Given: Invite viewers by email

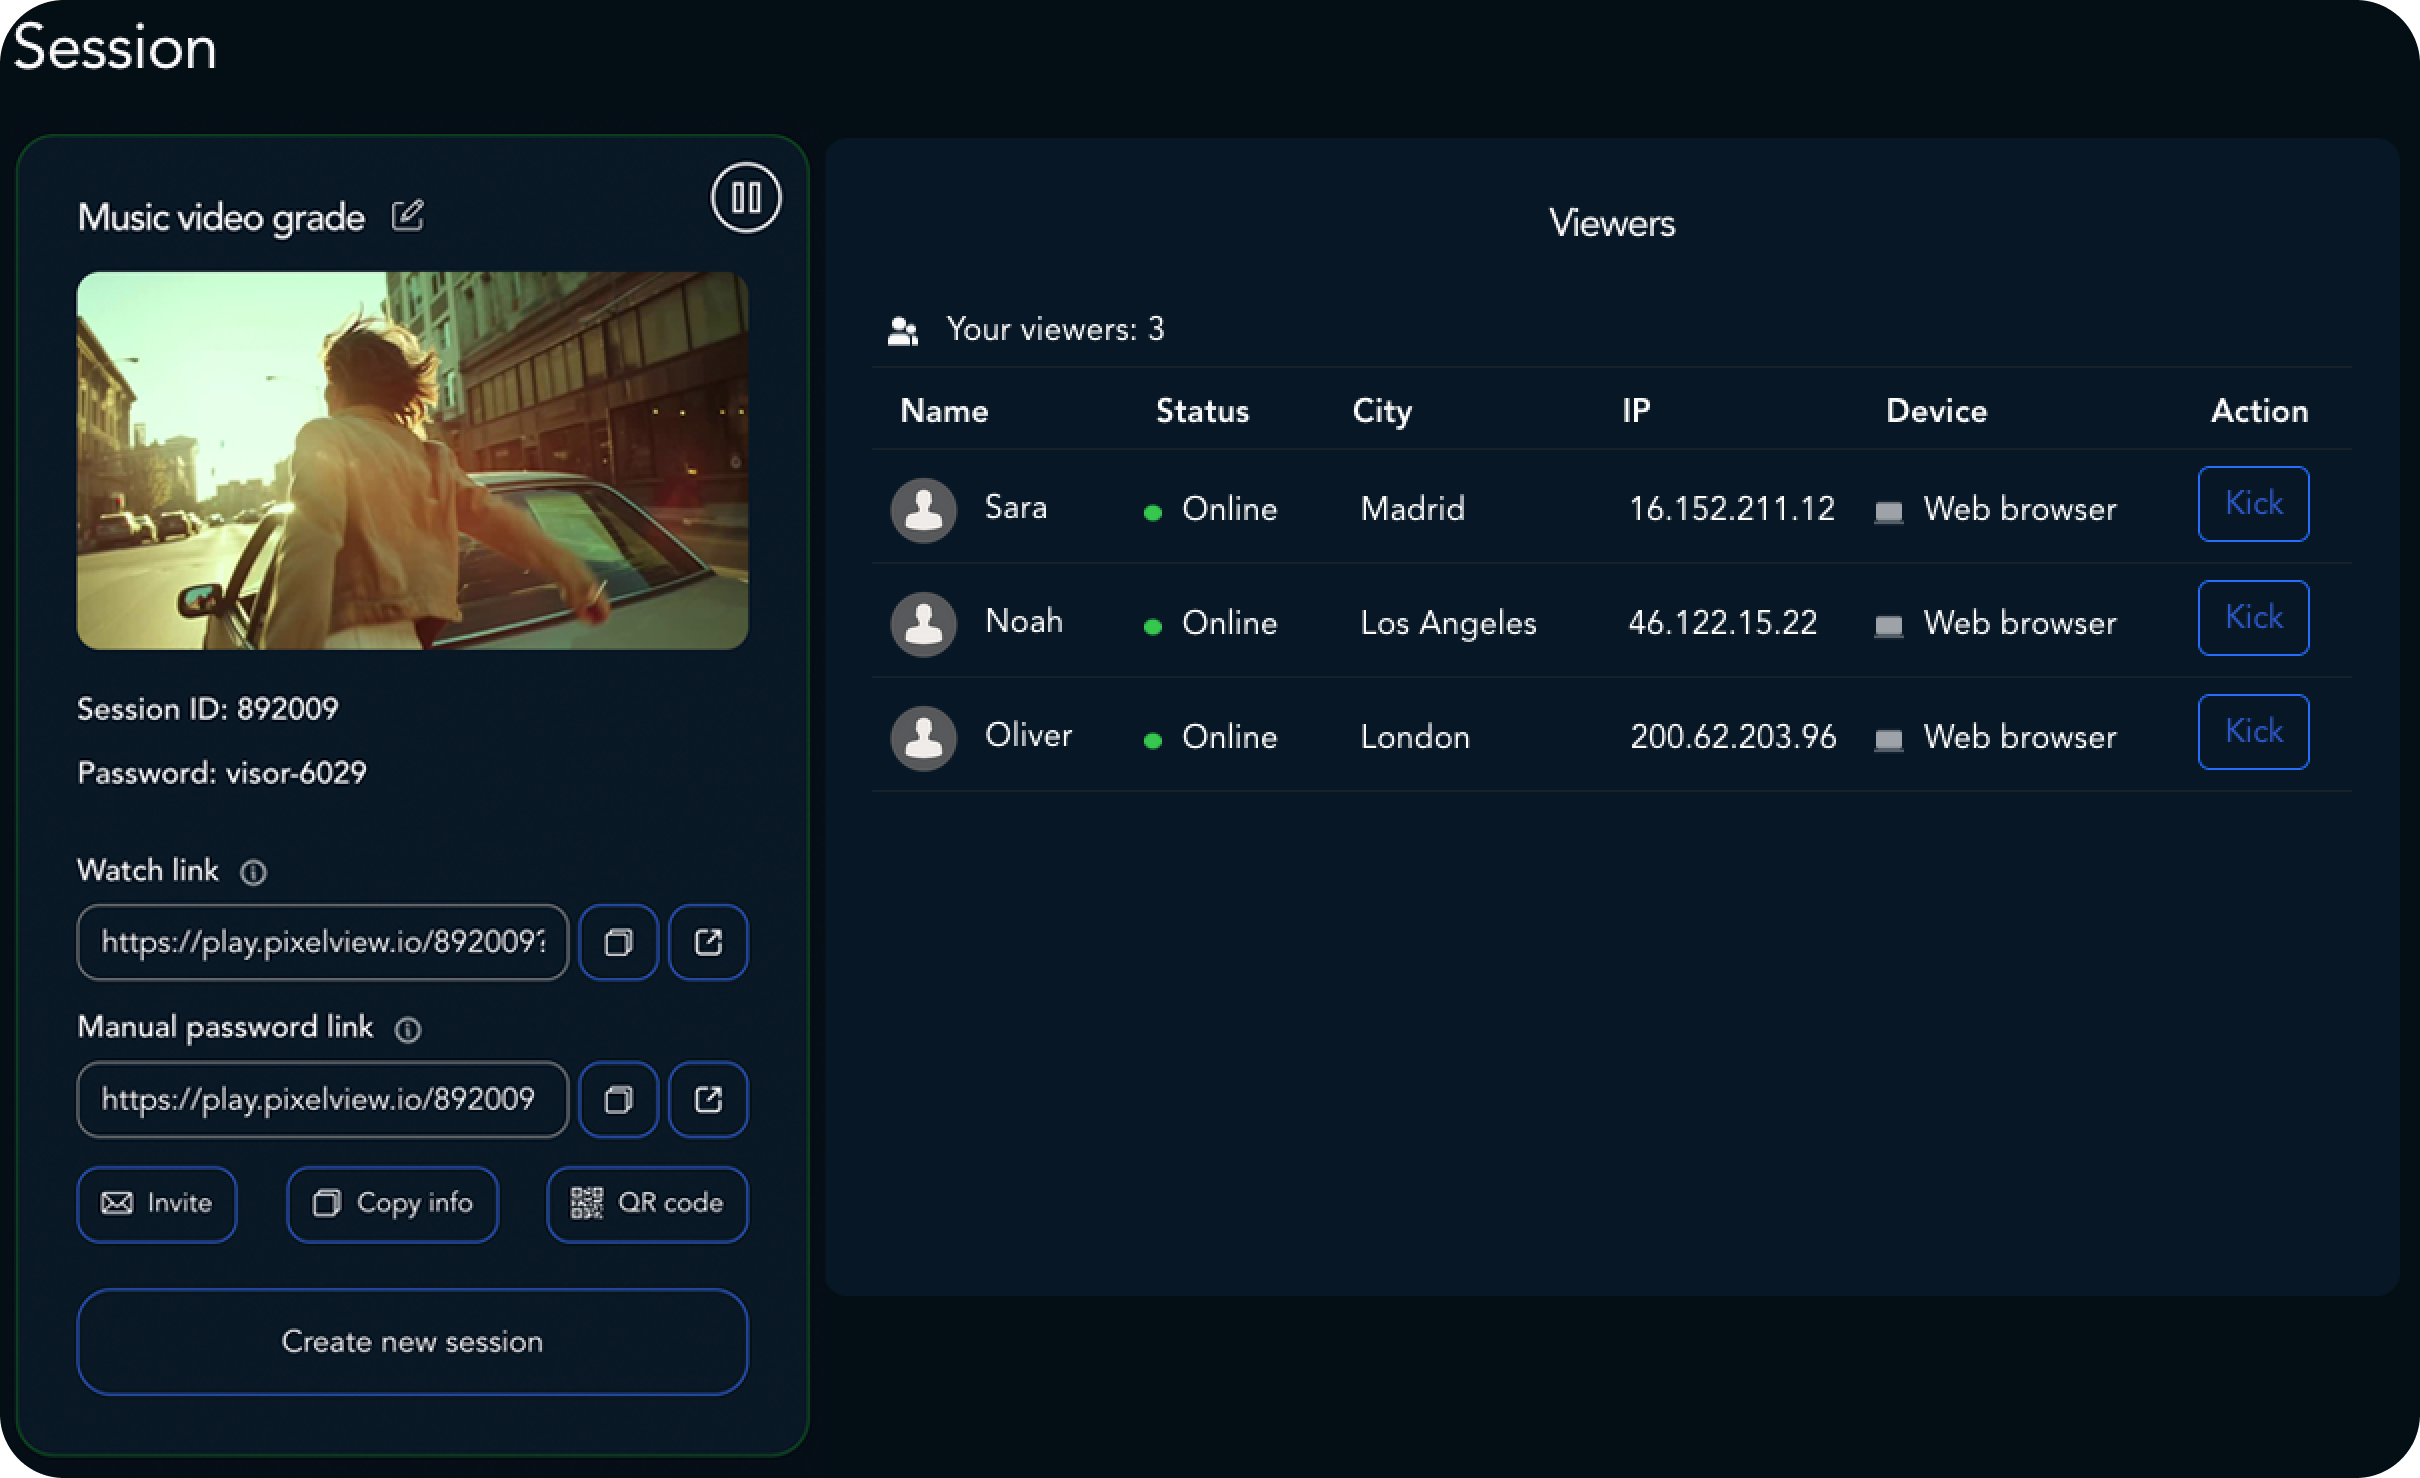Looking at the screenshot, I should (157, 1204).
